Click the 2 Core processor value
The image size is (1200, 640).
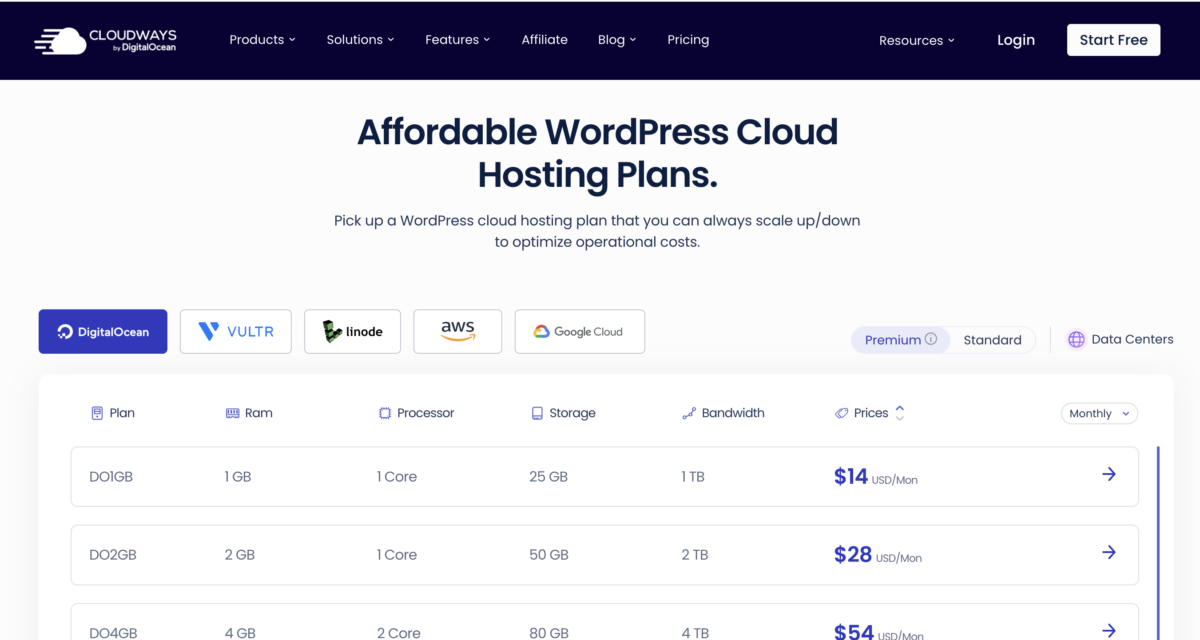pyautogui.click(x=399, y=633)
